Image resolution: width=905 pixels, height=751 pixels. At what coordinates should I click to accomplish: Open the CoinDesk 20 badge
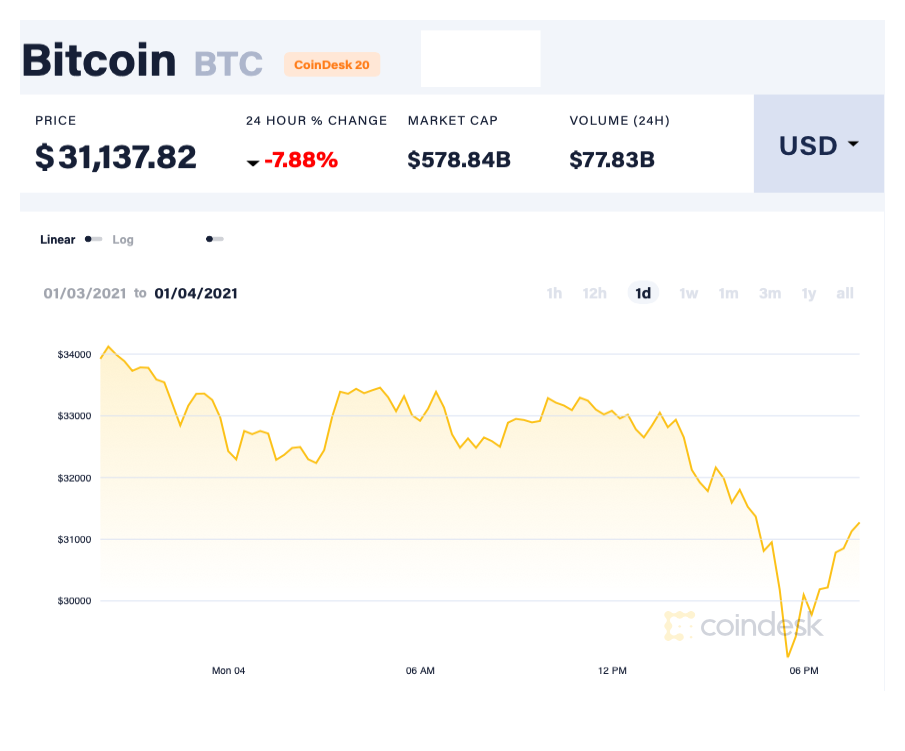coord(332,64)
